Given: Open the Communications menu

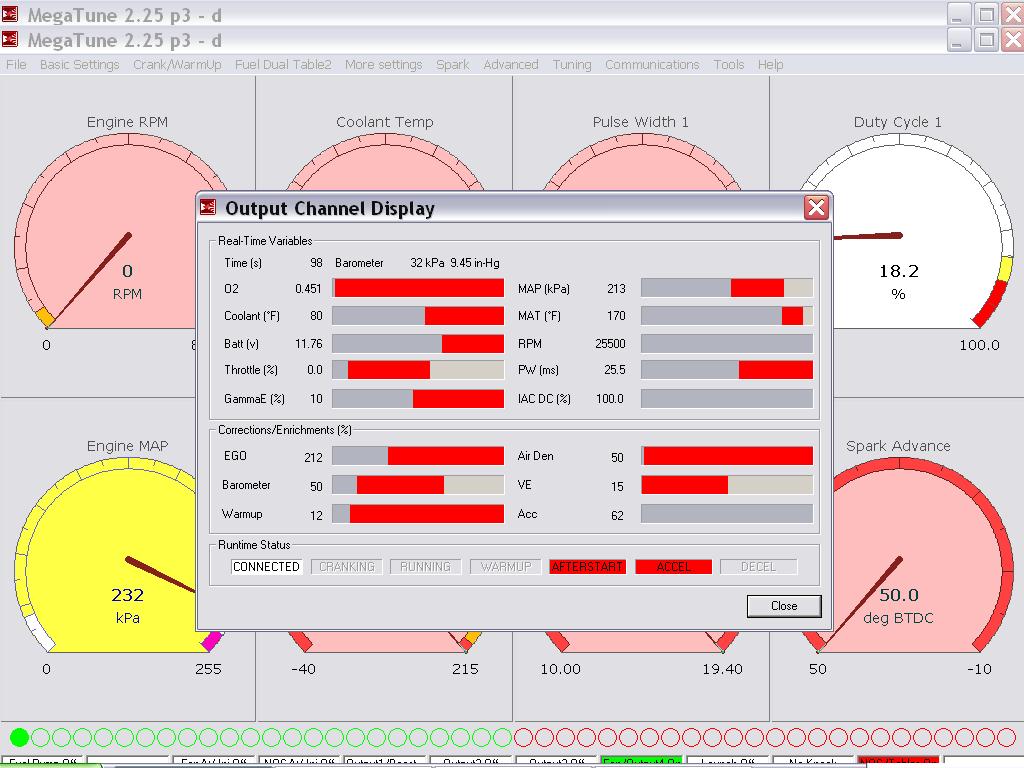Looking at the screenshot, I should coord(652,65).
